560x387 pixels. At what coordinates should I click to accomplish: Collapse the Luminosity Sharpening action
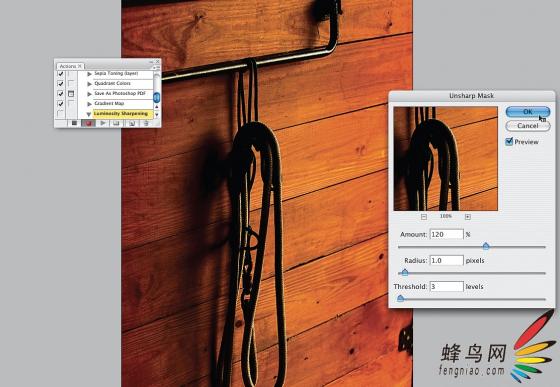89,114
